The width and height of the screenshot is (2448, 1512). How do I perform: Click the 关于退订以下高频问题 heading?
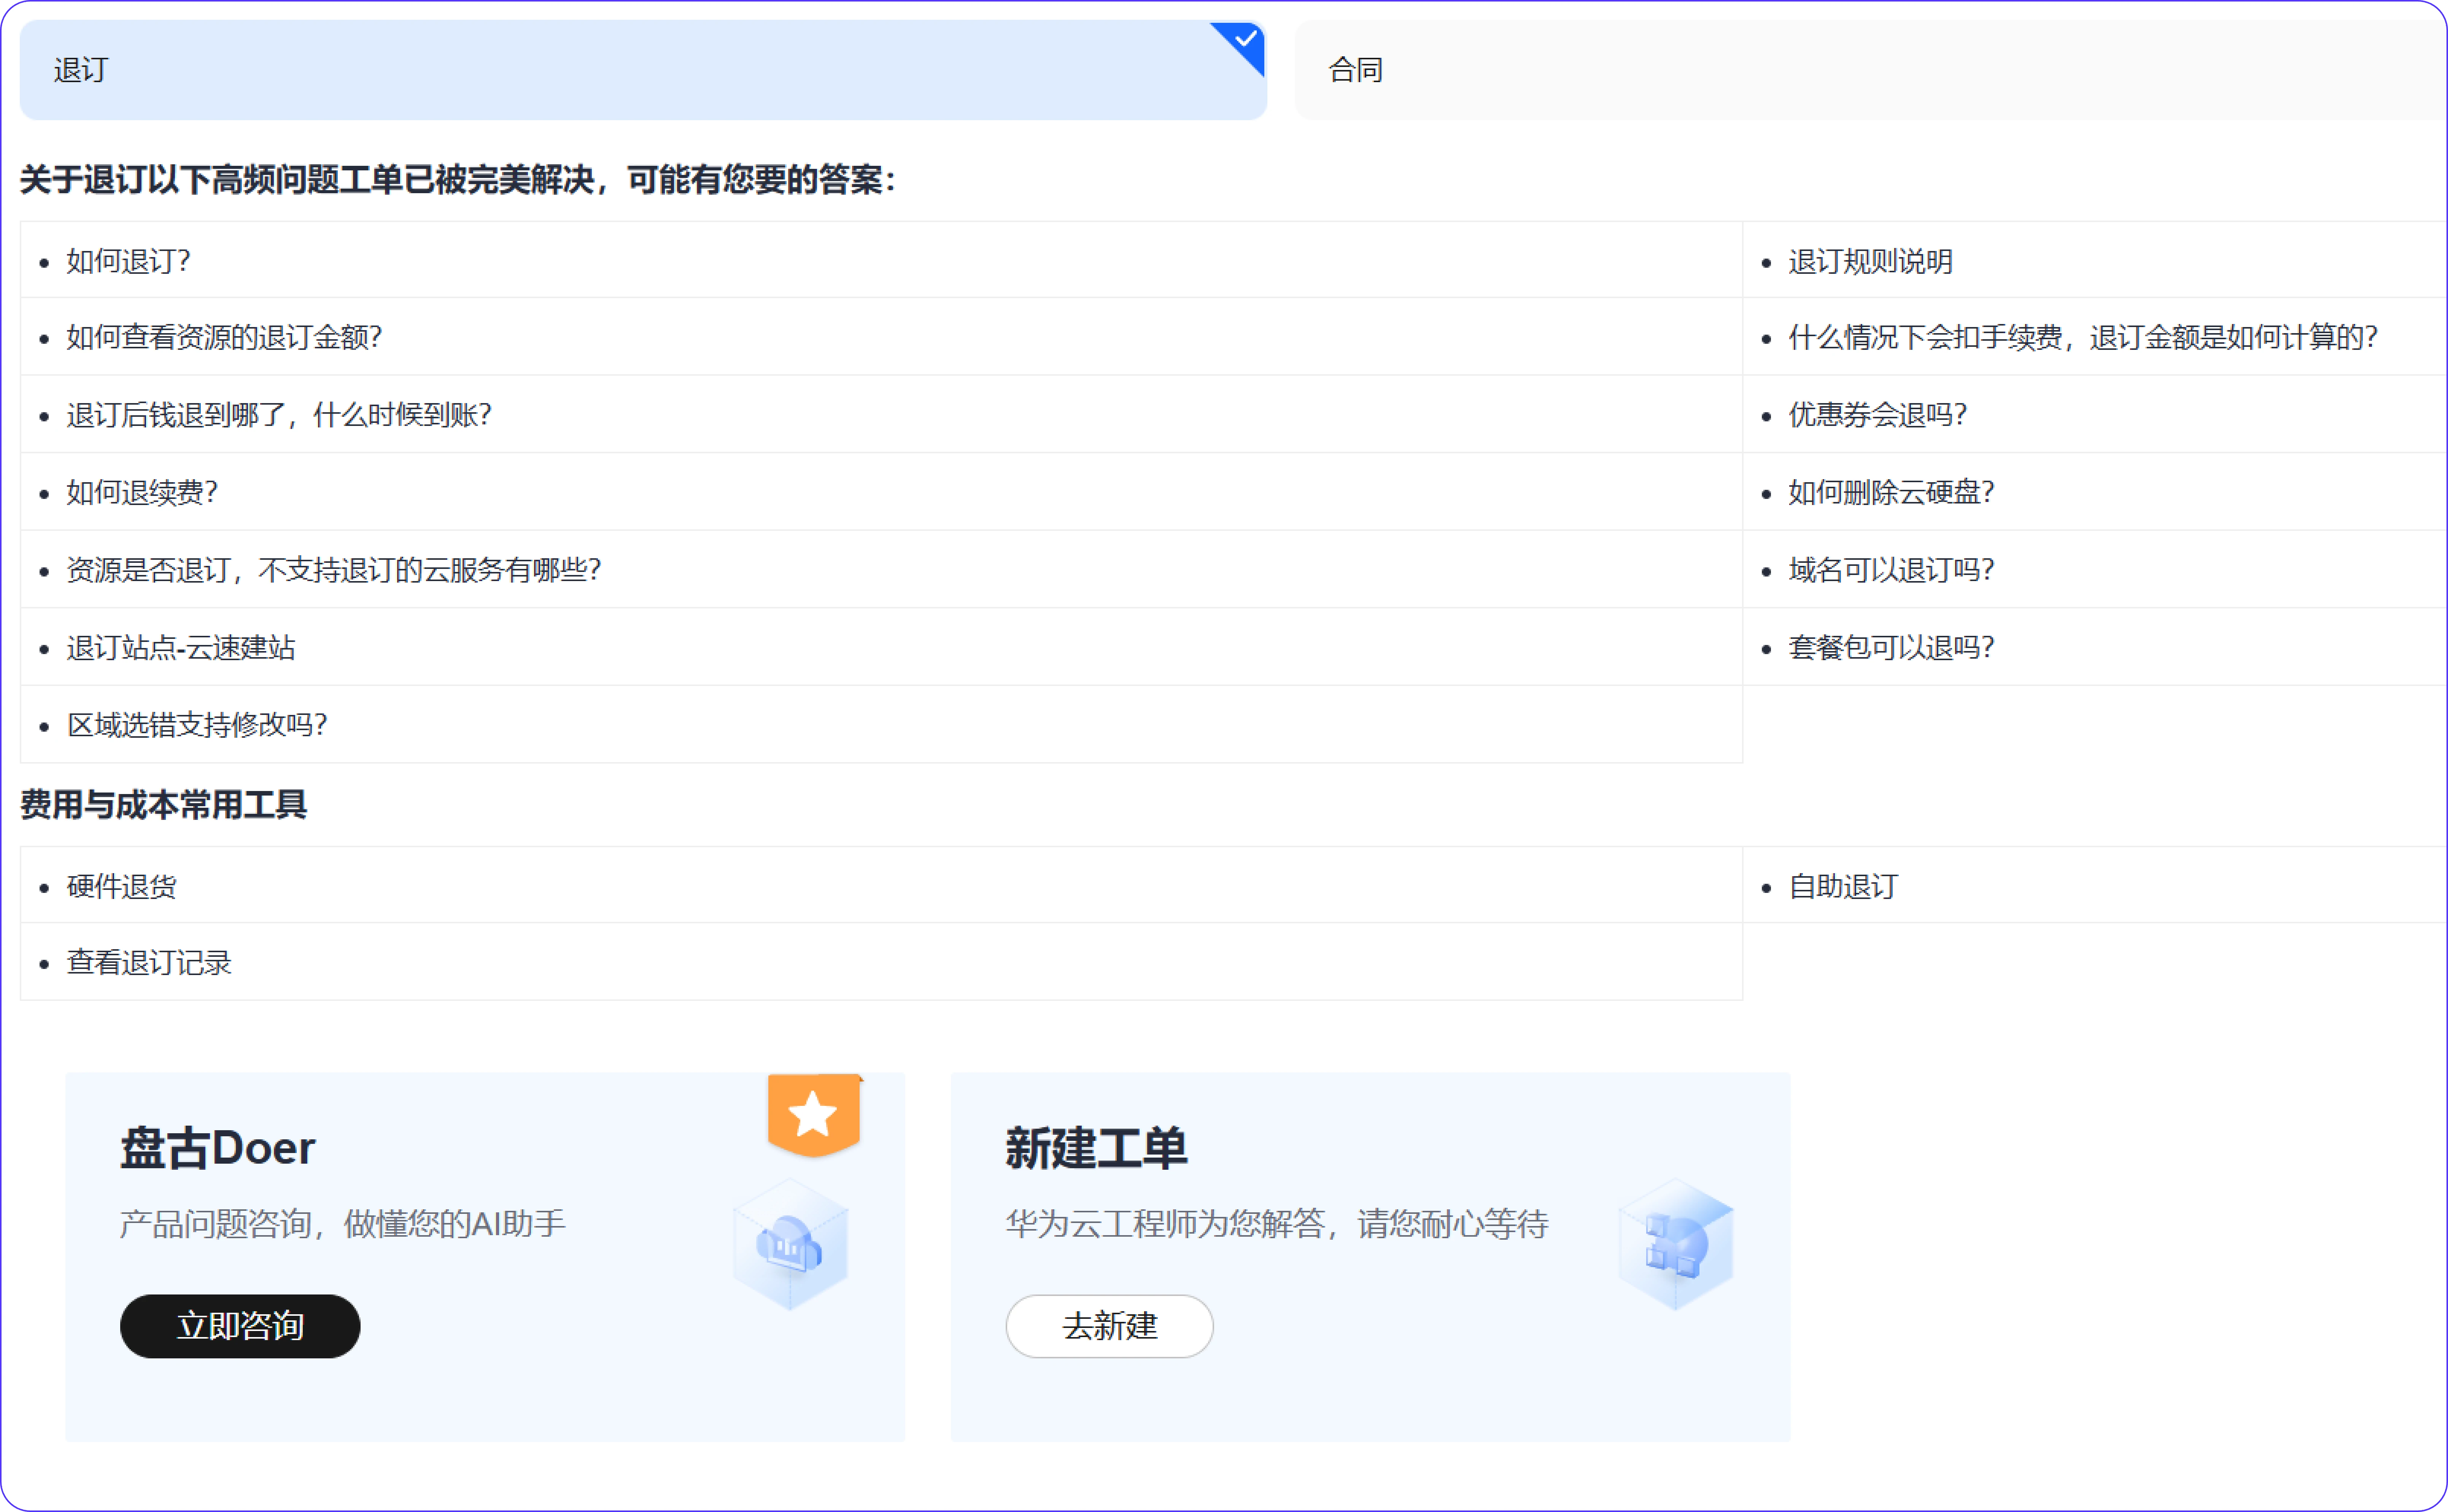pyautogui.click(x=458, y=180)
